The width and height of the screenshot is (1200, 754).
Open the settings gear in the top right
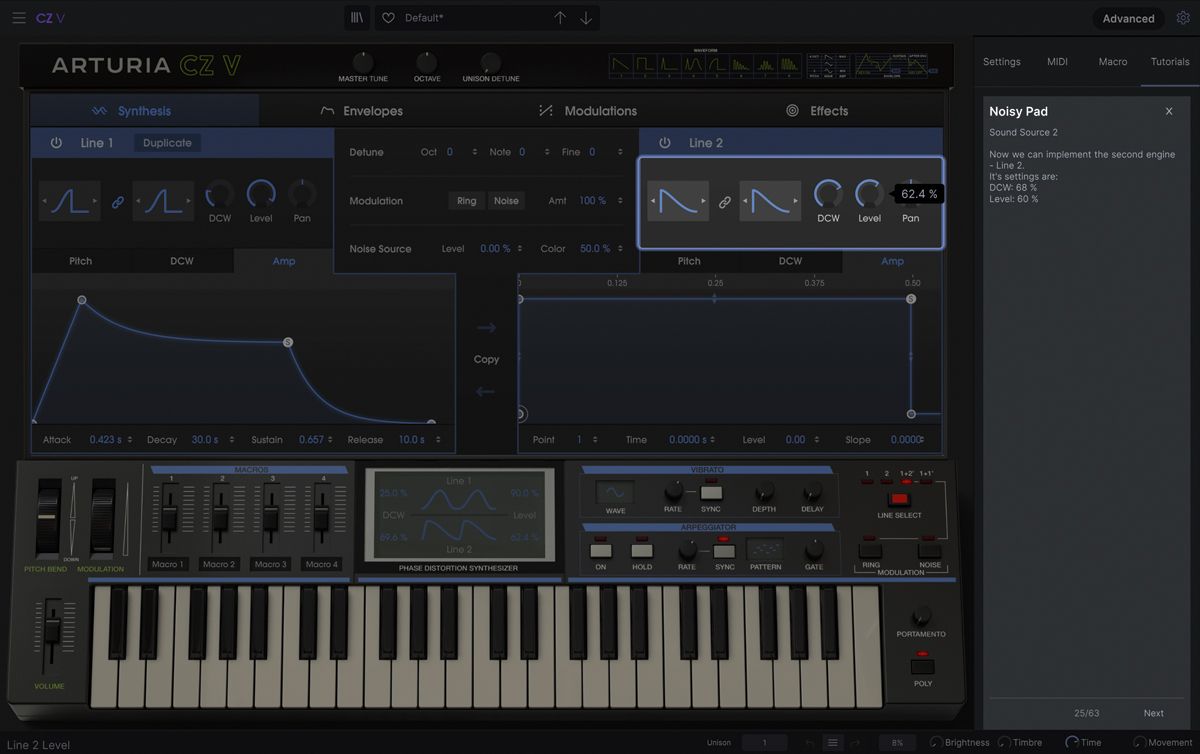(x=1186, y=17)
